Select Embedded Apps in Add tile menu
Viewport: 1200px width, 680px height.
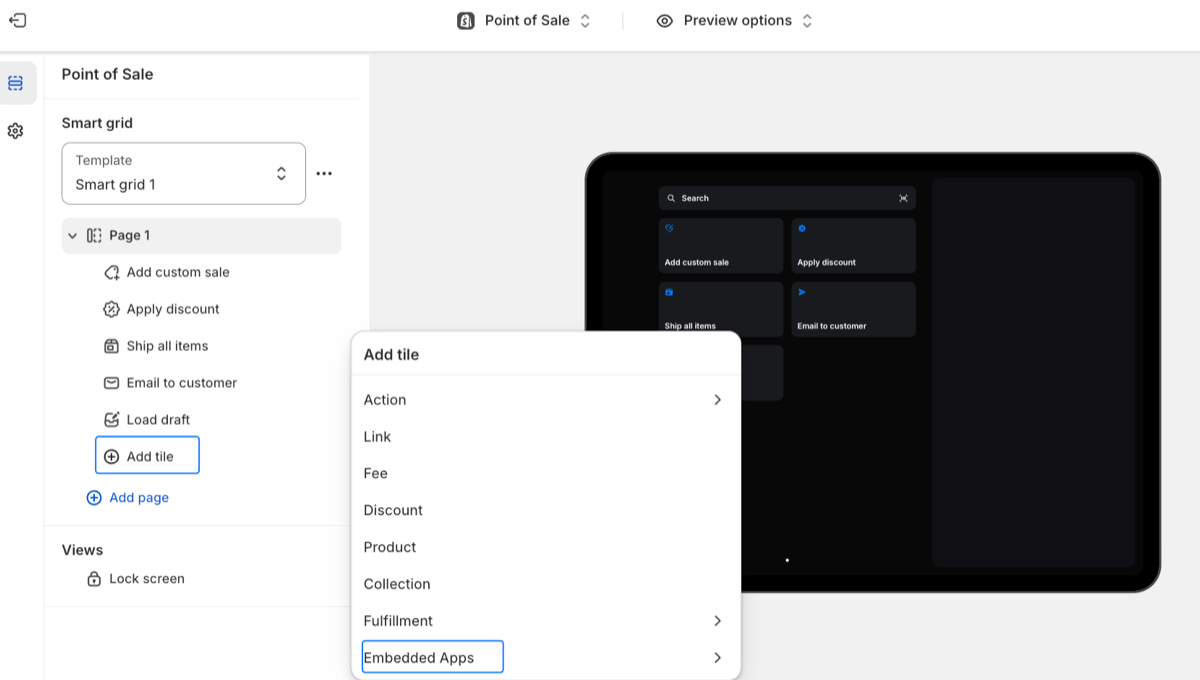pos(432,657)
